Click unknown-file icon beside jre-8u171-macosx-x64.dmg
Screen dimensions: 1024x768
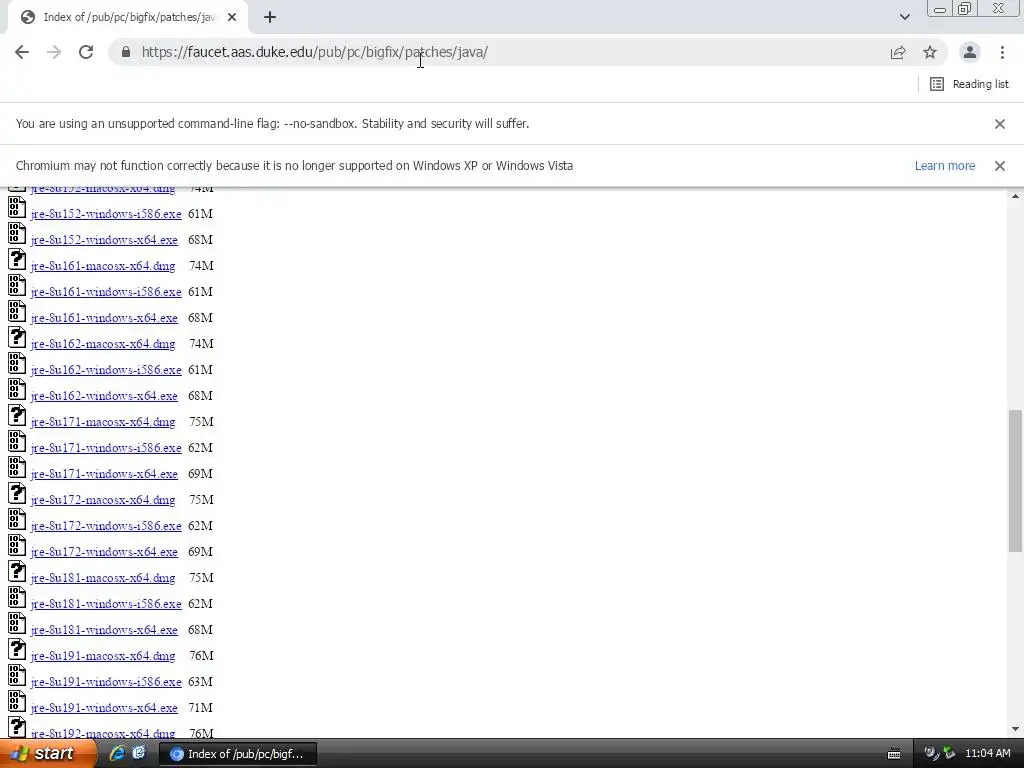coord(17,416)
